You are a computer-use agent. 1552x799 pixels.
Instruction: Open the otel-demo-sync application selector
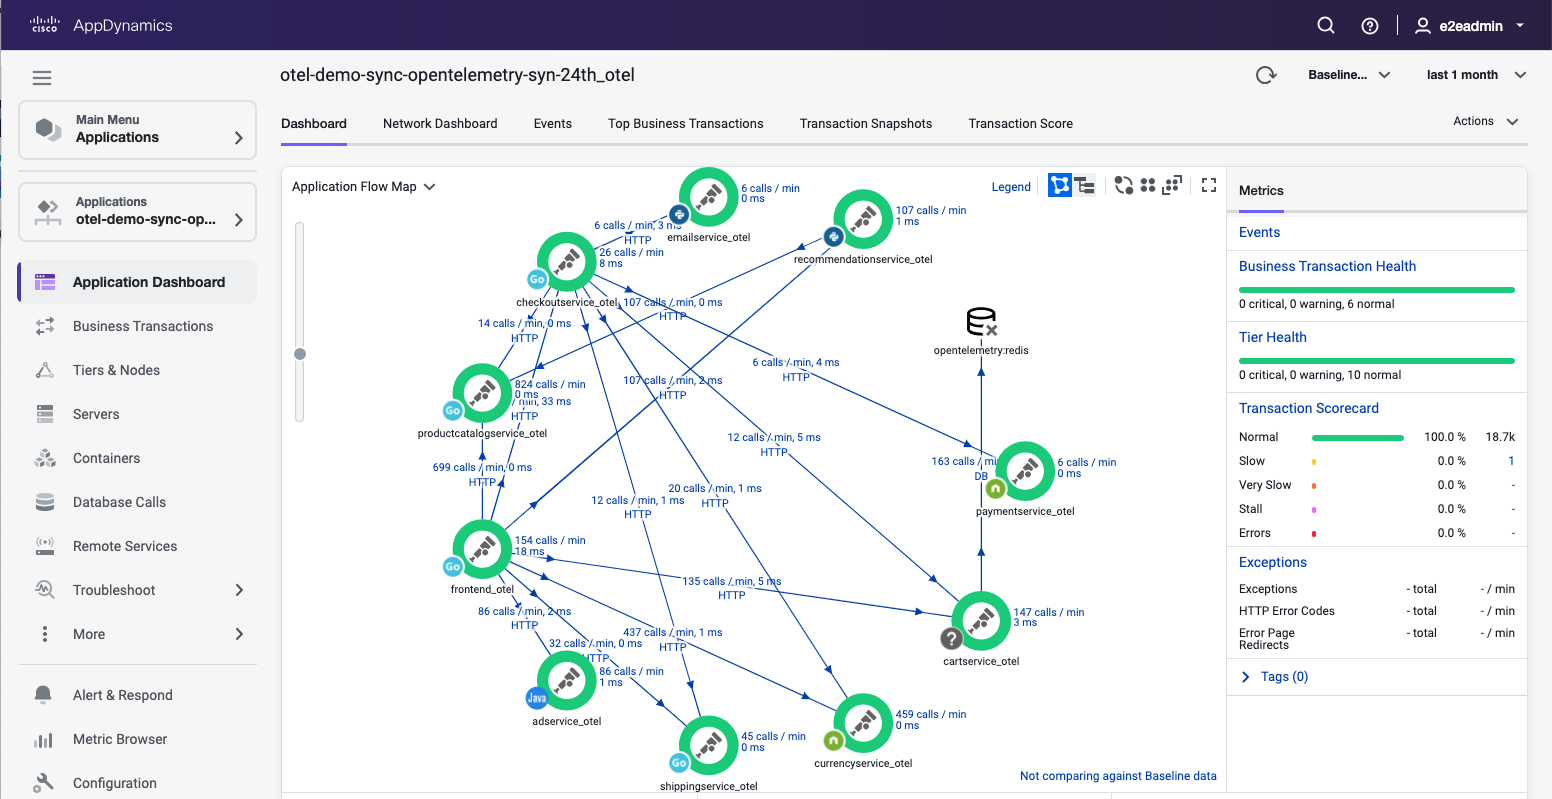138,211
